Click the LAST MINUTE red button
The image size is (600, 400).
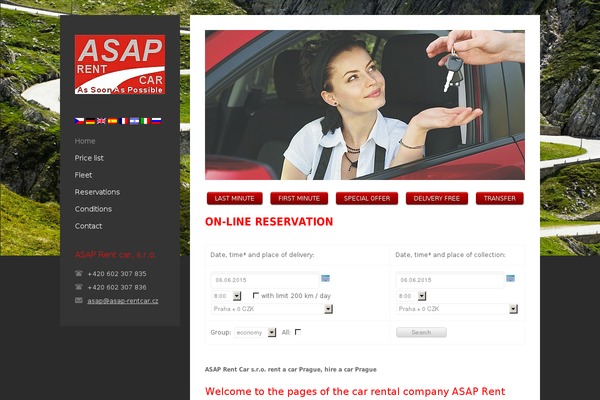click(235, 198)
